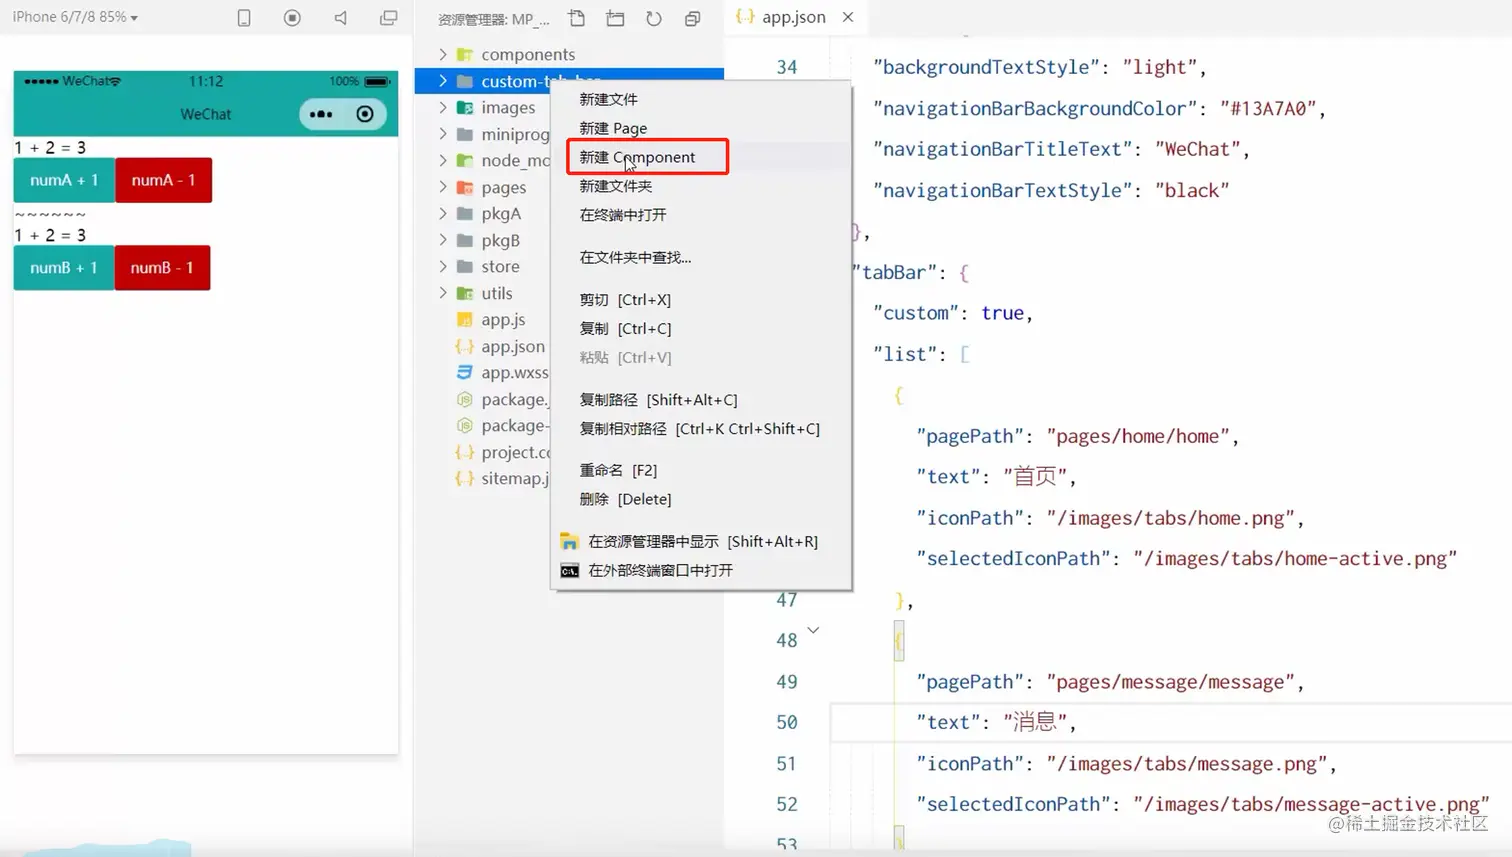
Task: Expand the pages folder
Action: tap(443, 187)
